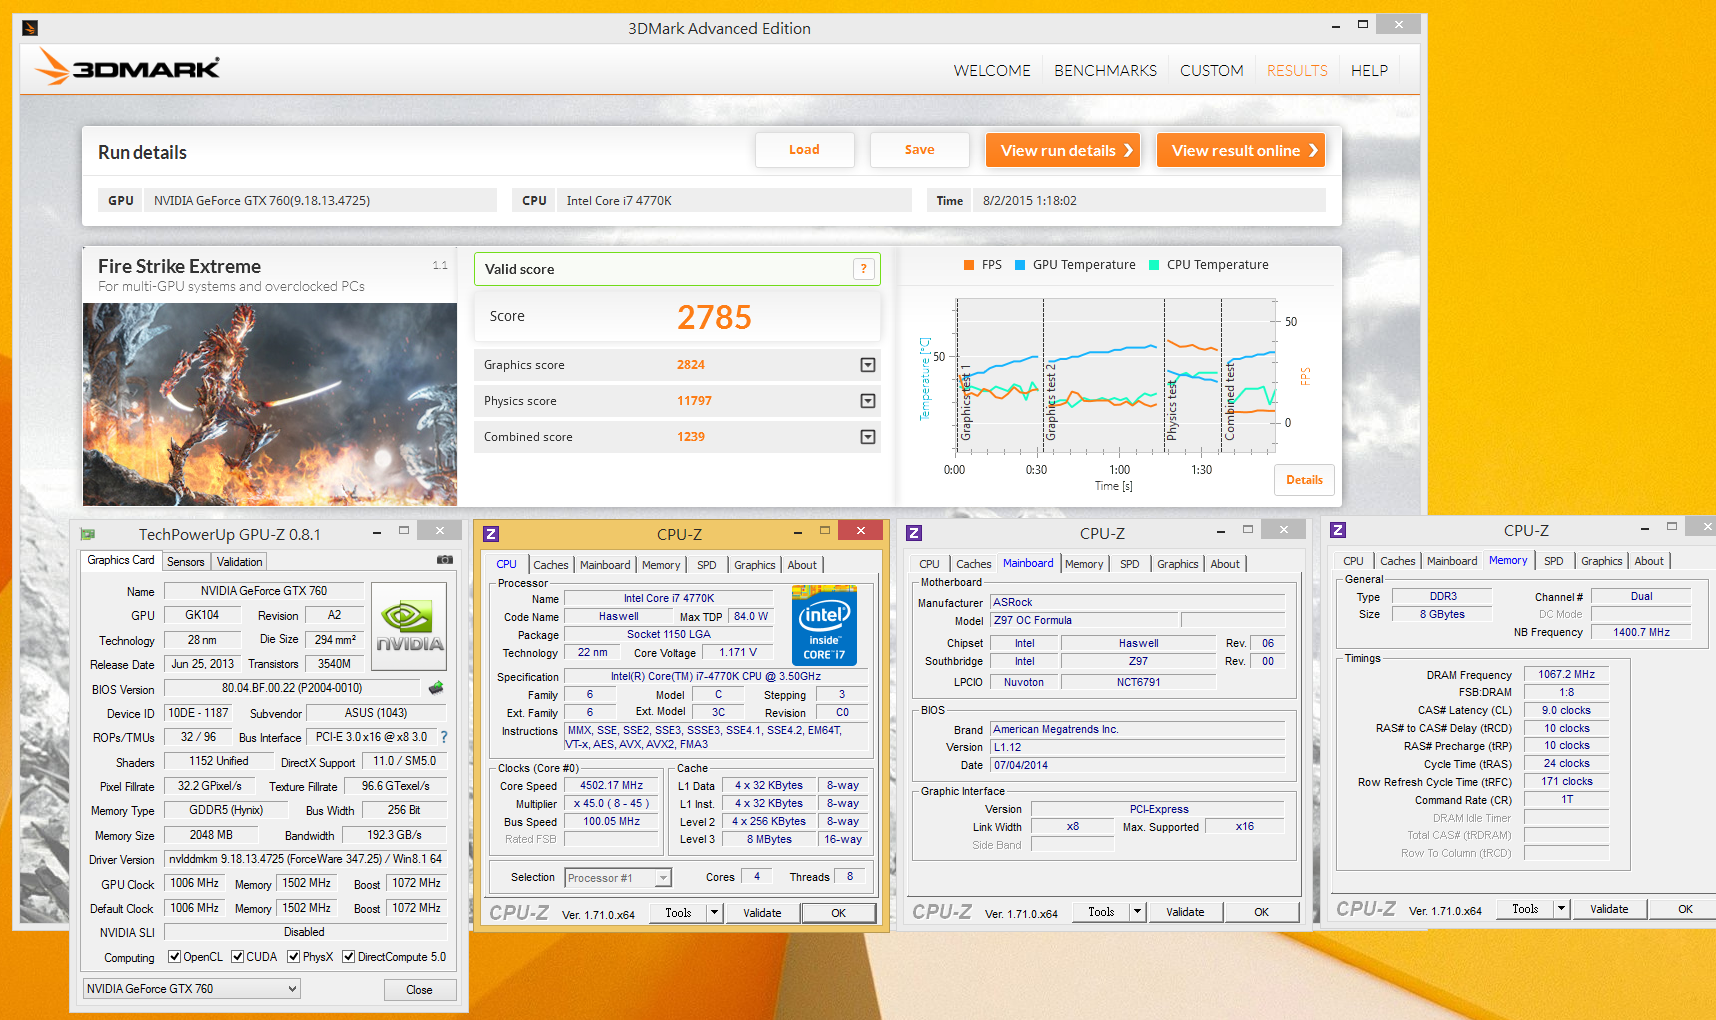Screen dimensions: 1716x1020
Task: Click the Save button
Action: (x=919, y=150)
